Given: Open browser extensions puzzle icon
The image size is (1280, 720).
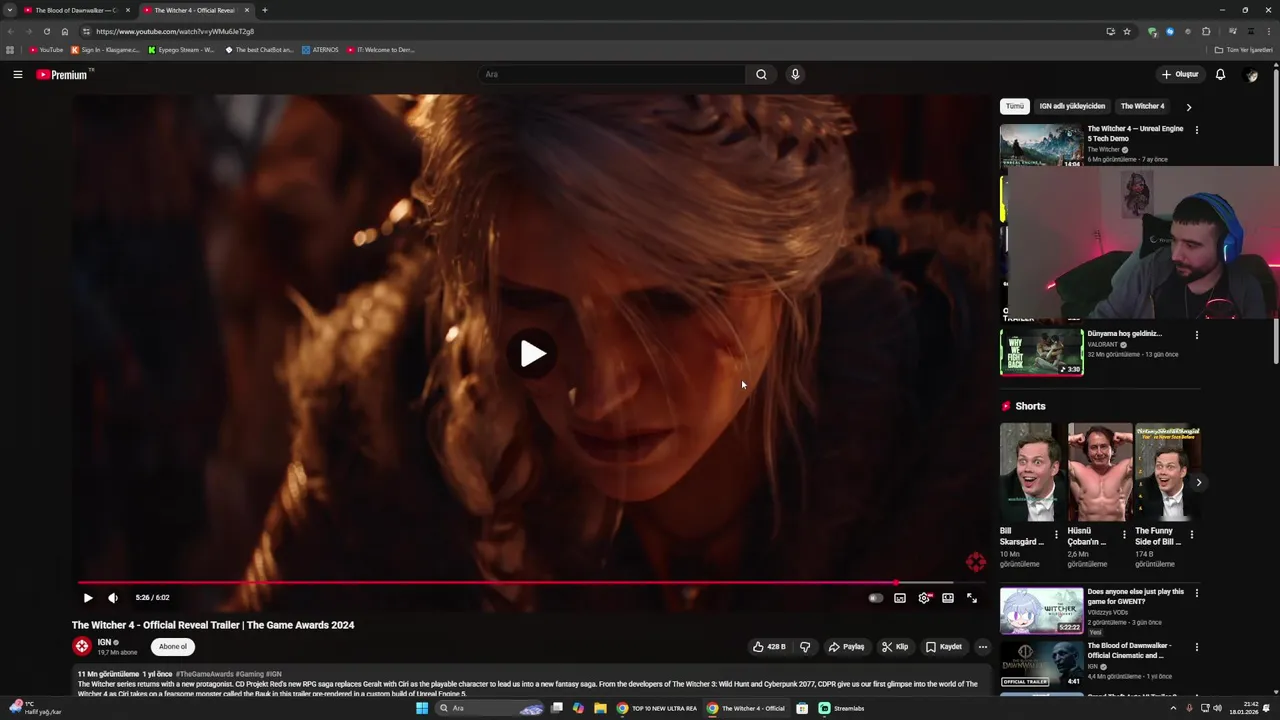Looking at the screenshot, I should click(x=1206, y=31).
